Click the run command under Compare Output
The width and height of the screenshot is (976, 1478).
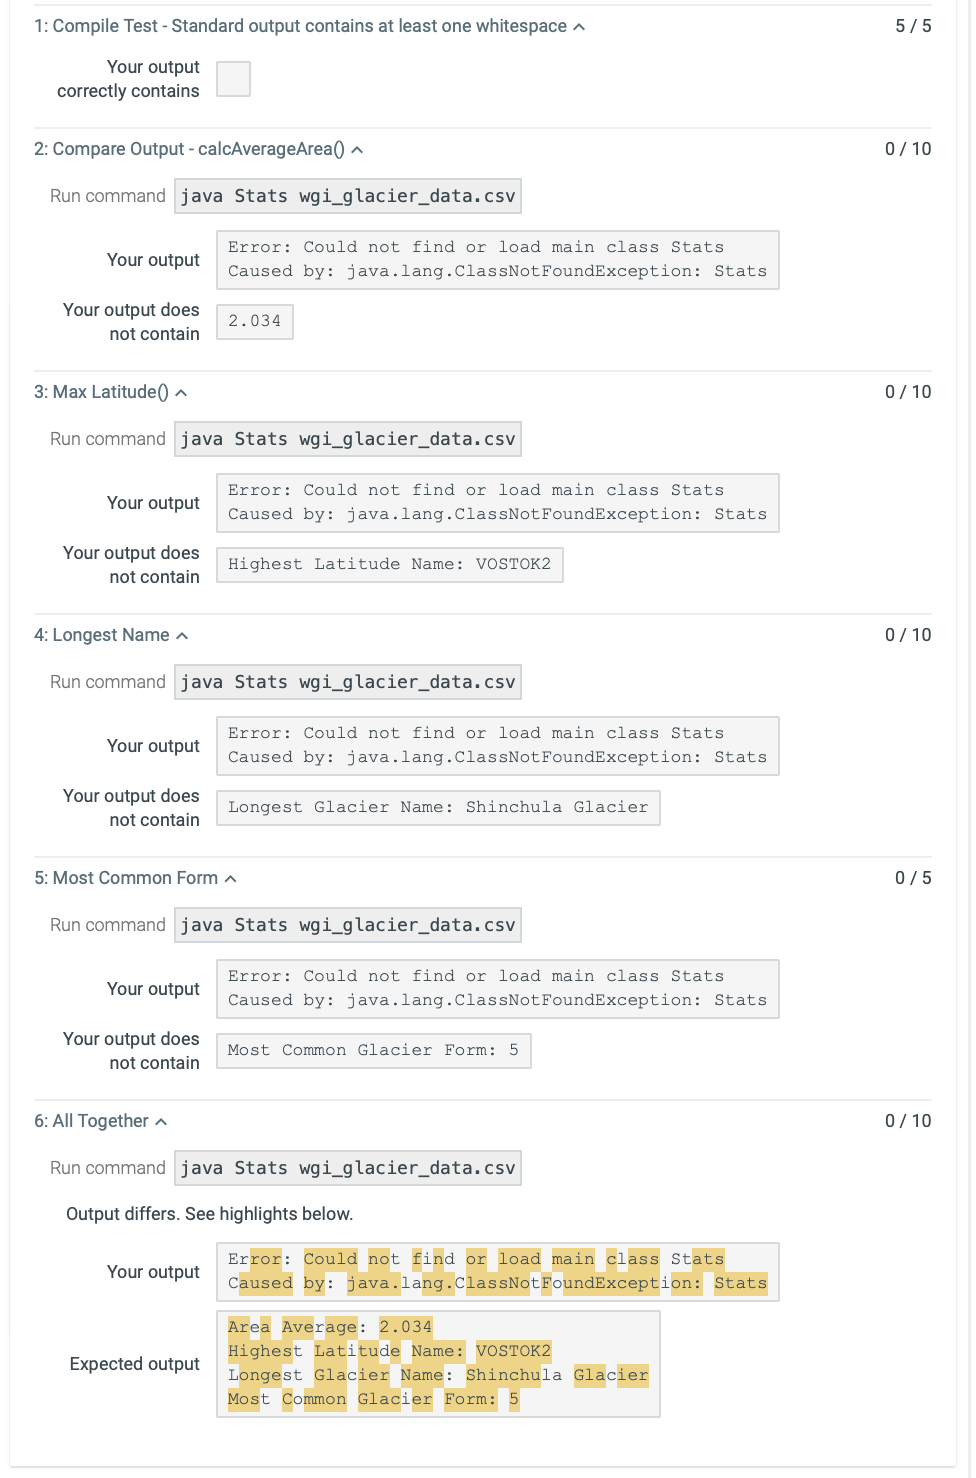pos(348,196)
